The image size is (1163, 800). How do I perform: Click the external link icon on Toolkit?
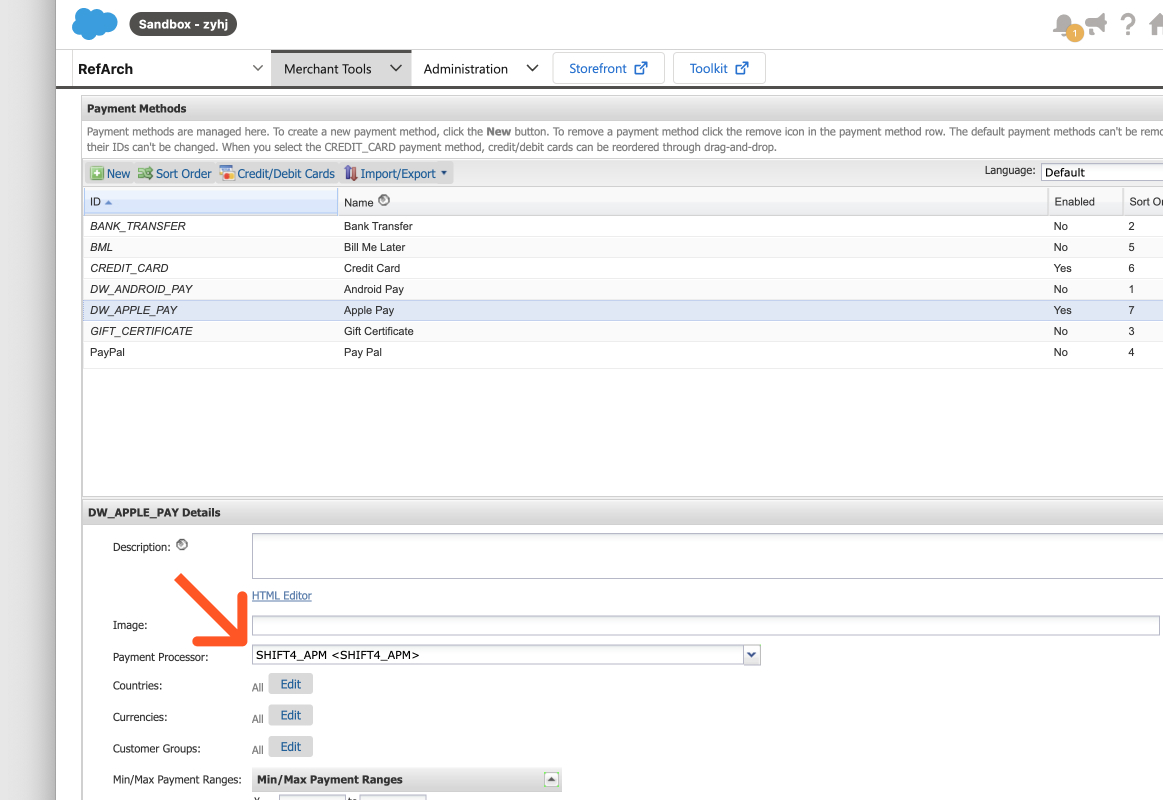[x=742, y=68]
